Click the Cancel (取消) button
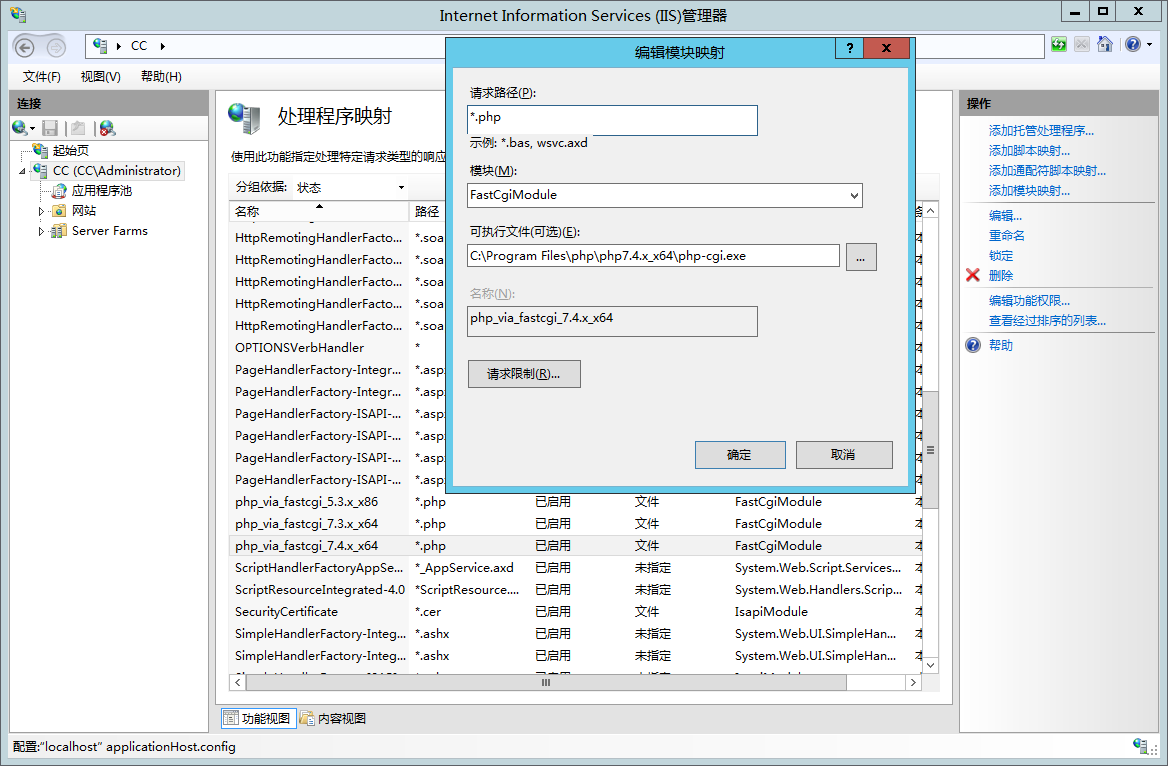This screenshot has height=766, width=1168. (x=844, y=455)
